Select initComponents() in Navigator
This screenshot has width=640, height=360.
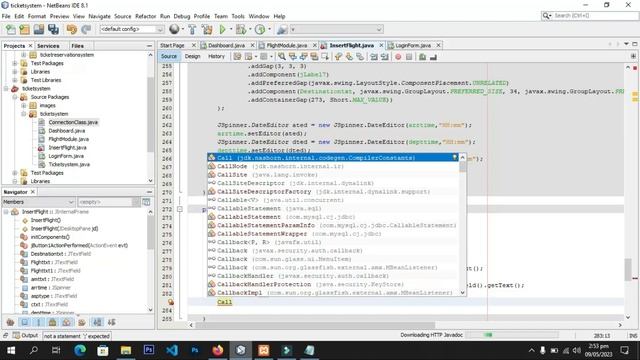pyautogui.click(x=50, y=237)
